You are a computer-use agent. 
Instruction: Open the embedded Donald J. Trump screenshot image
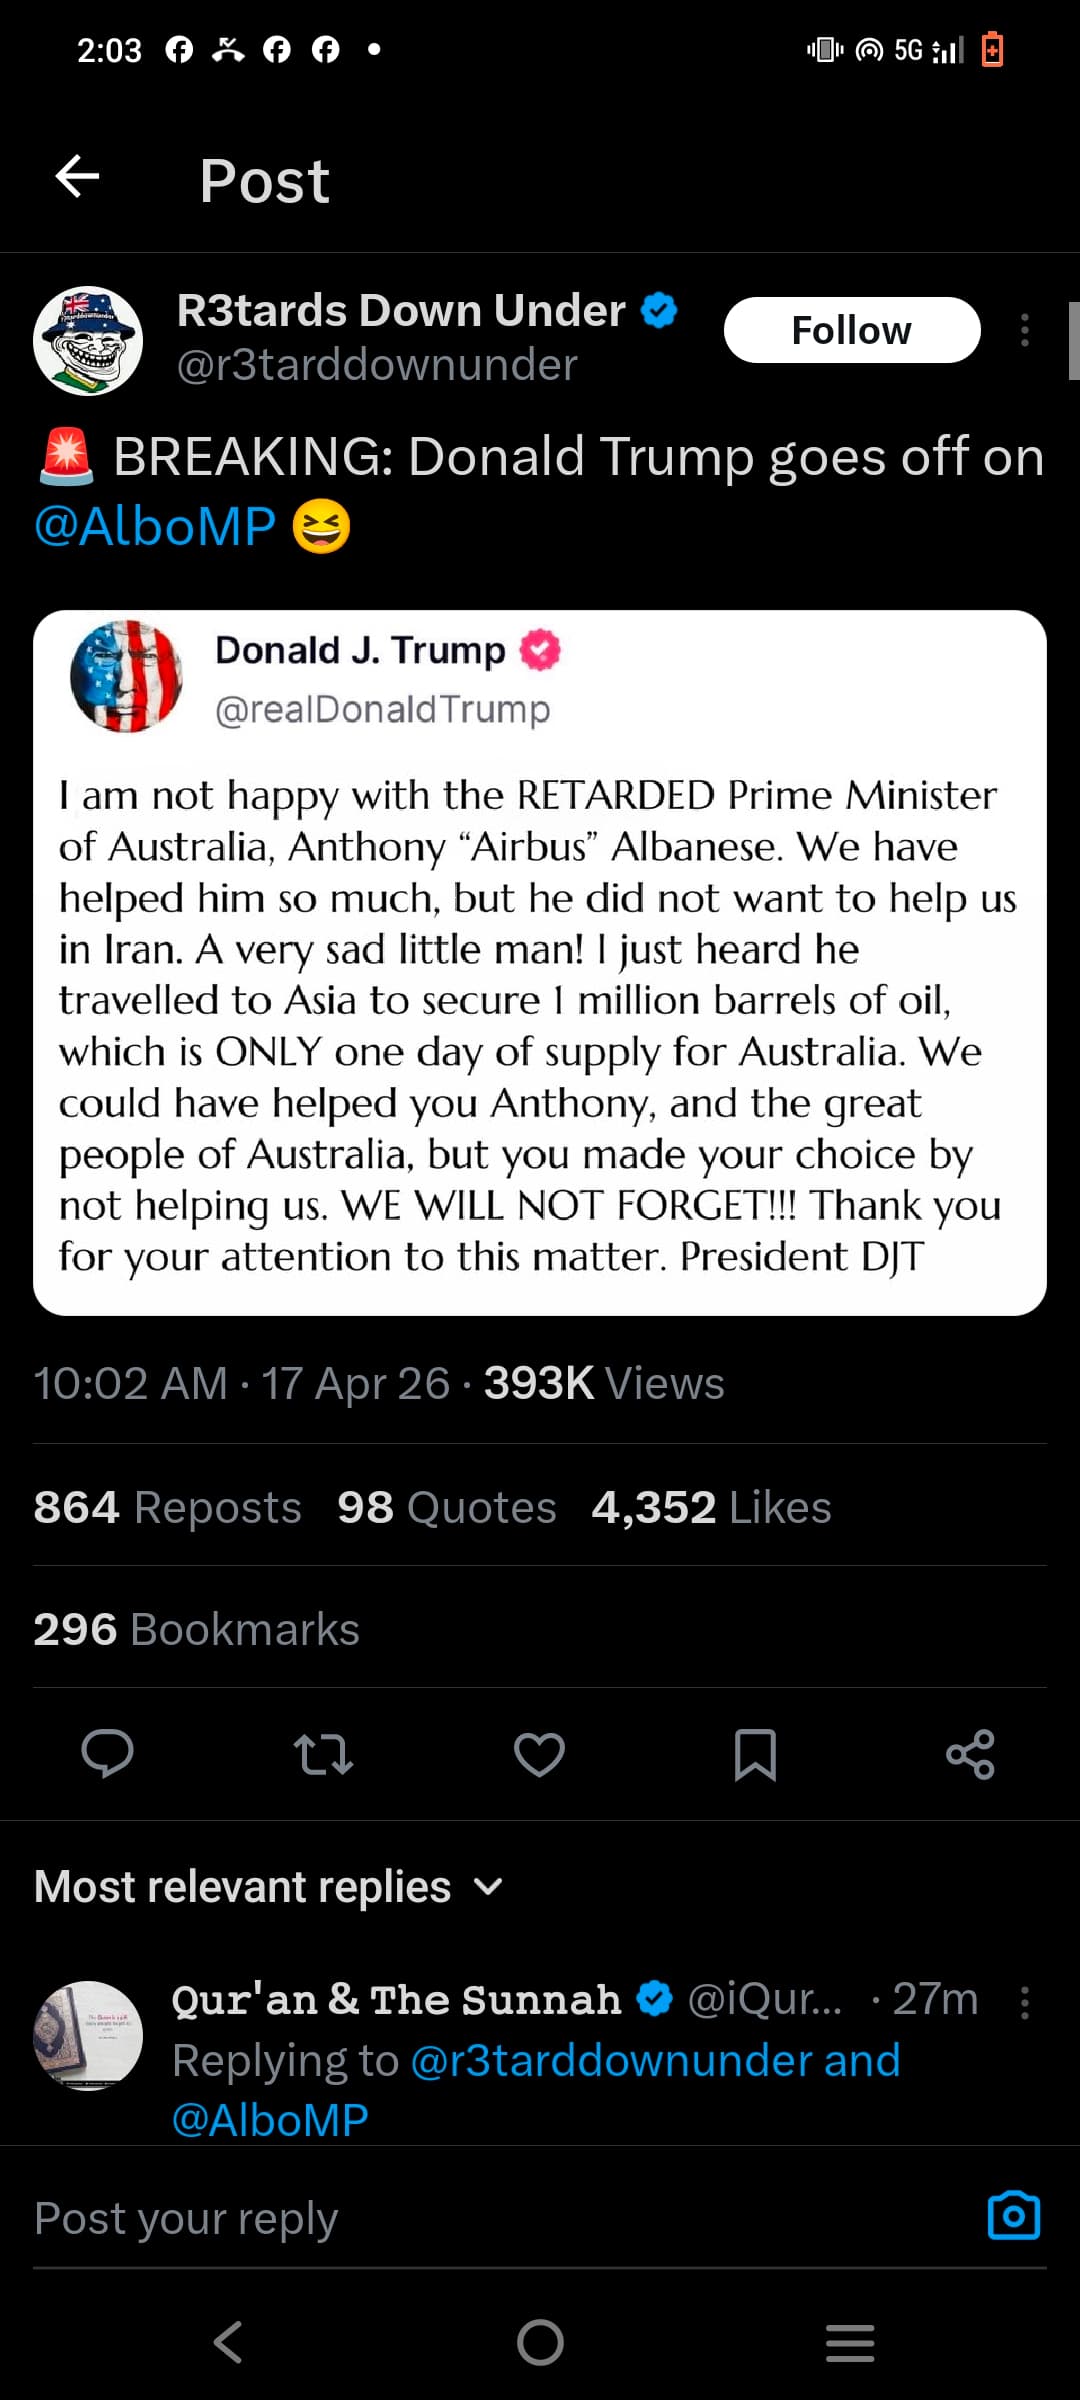click(540, 962)
